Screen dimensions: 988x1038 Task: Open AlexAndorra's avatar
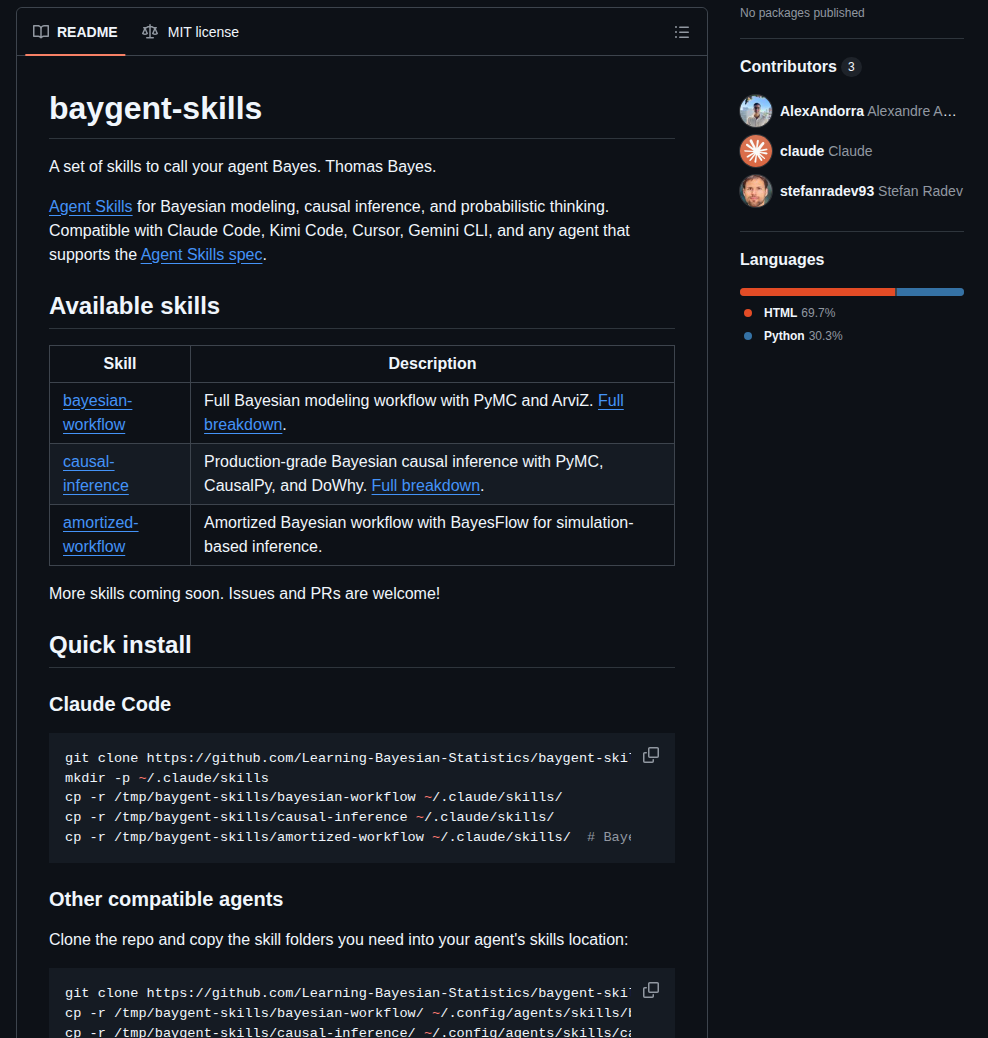click(756, 111)
